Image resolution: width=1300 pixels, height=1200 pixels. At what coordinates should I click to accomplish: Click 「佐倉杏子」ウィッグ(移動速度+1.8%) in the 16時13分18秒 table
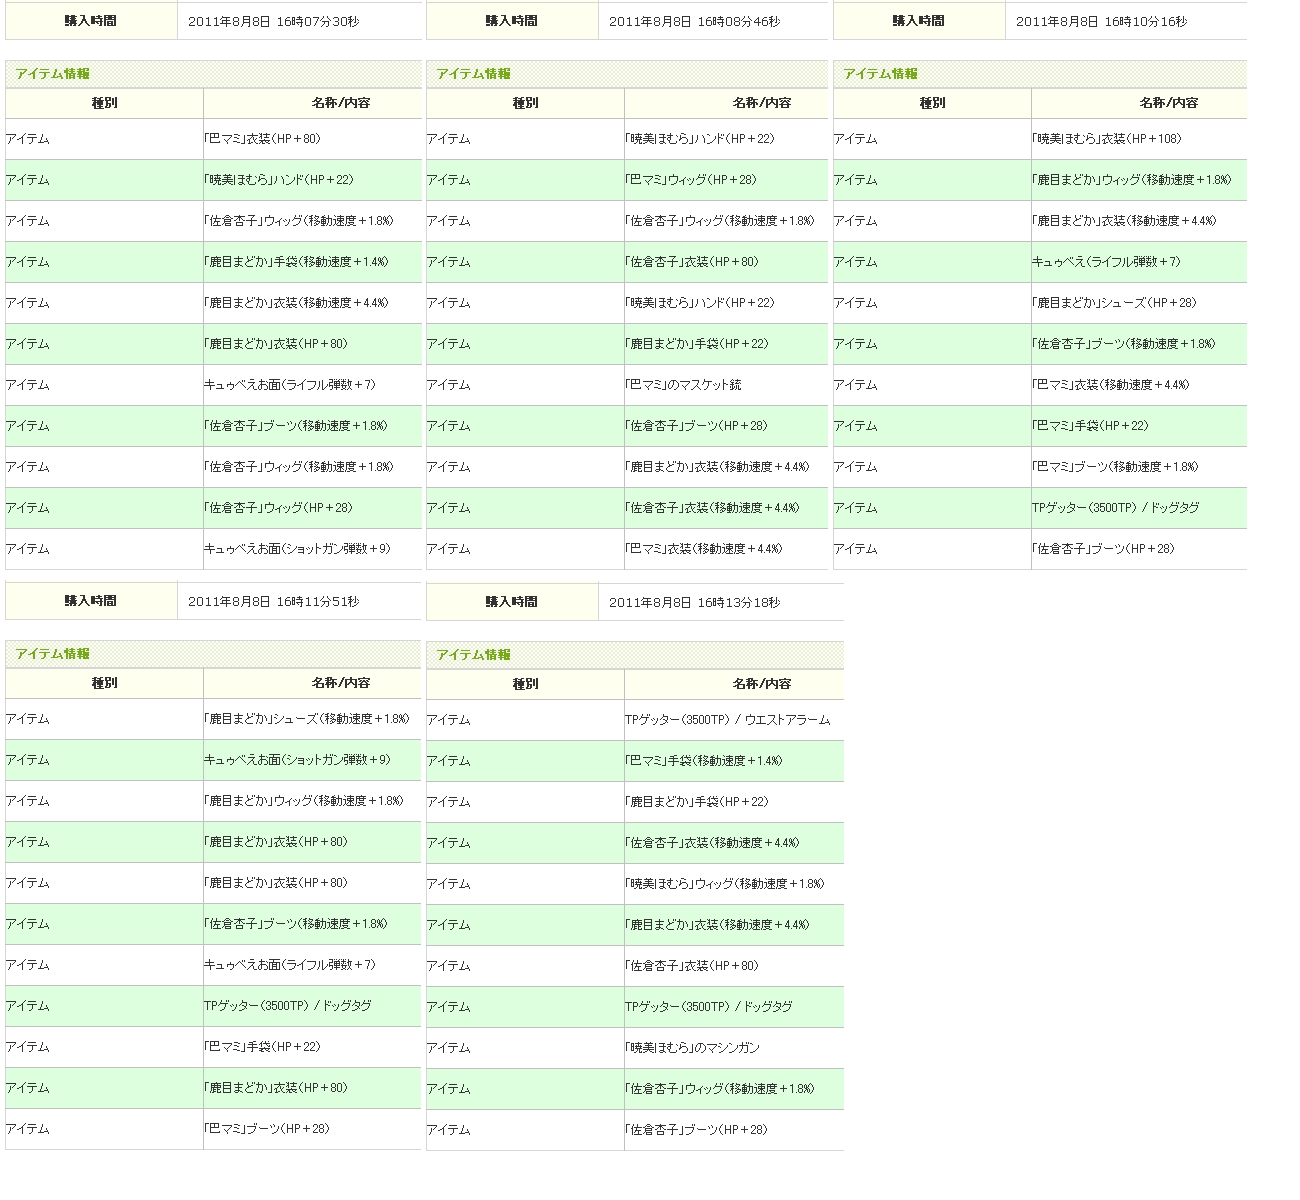[x=719, y=1089]
